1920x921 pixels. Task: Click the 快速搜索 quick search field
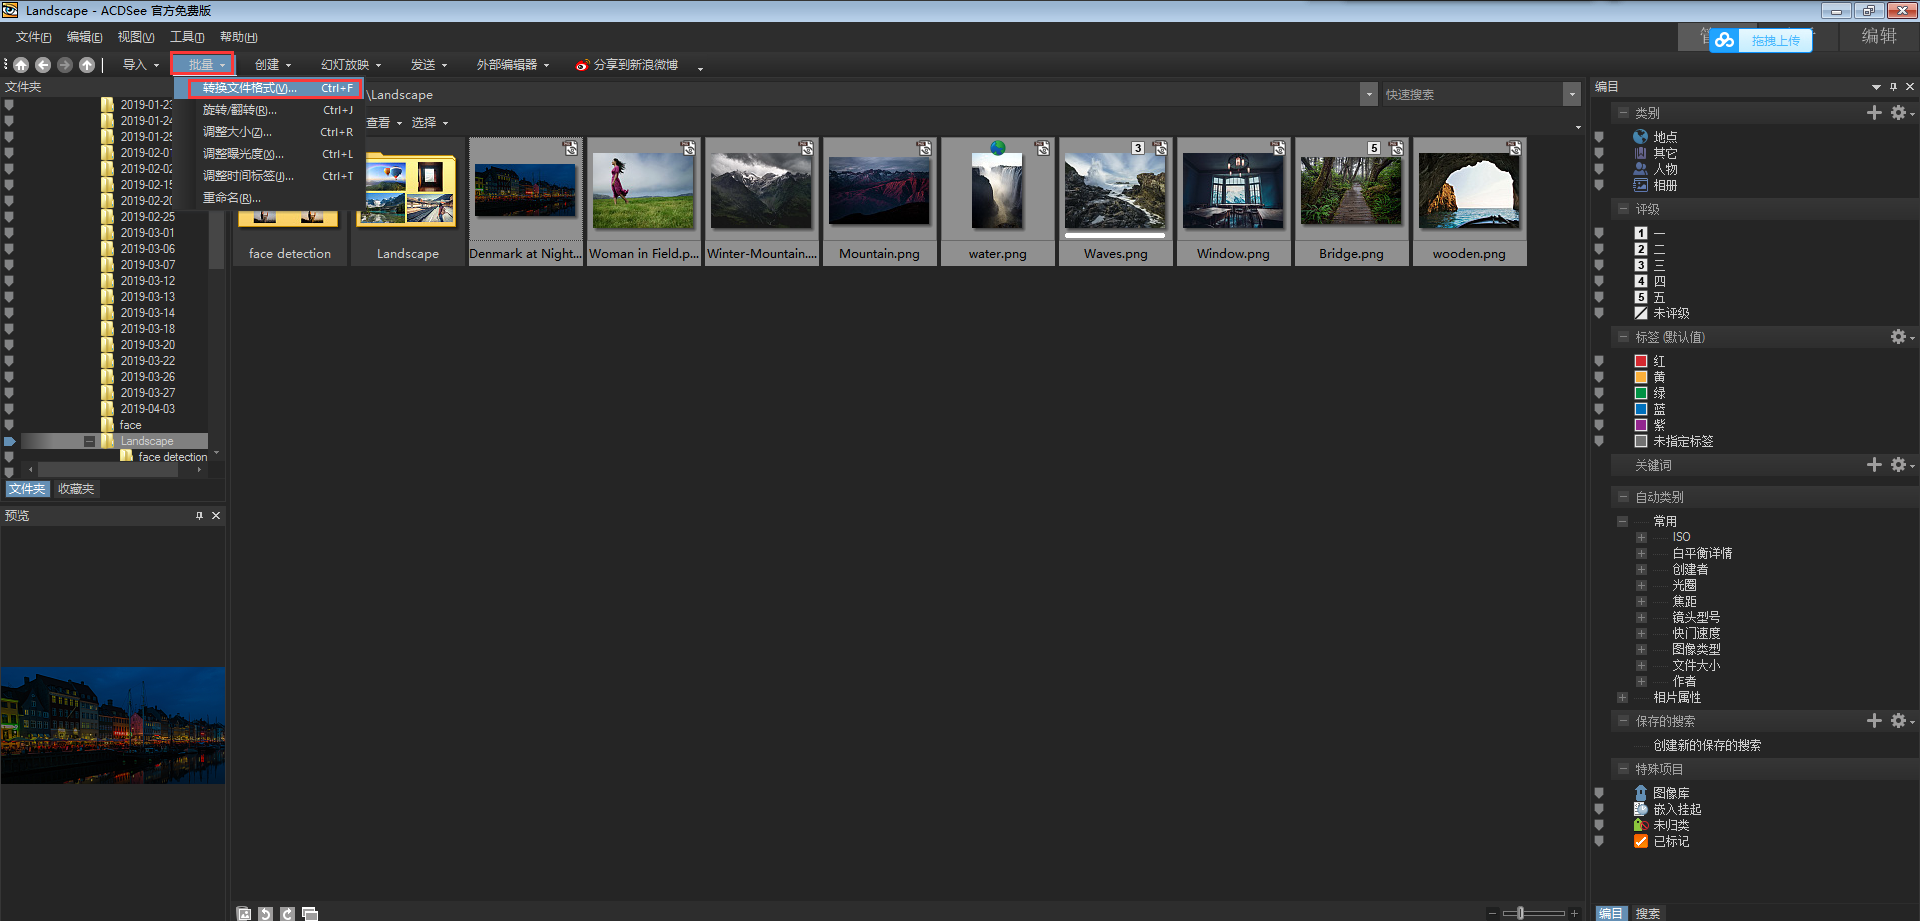coord(1471,94)
